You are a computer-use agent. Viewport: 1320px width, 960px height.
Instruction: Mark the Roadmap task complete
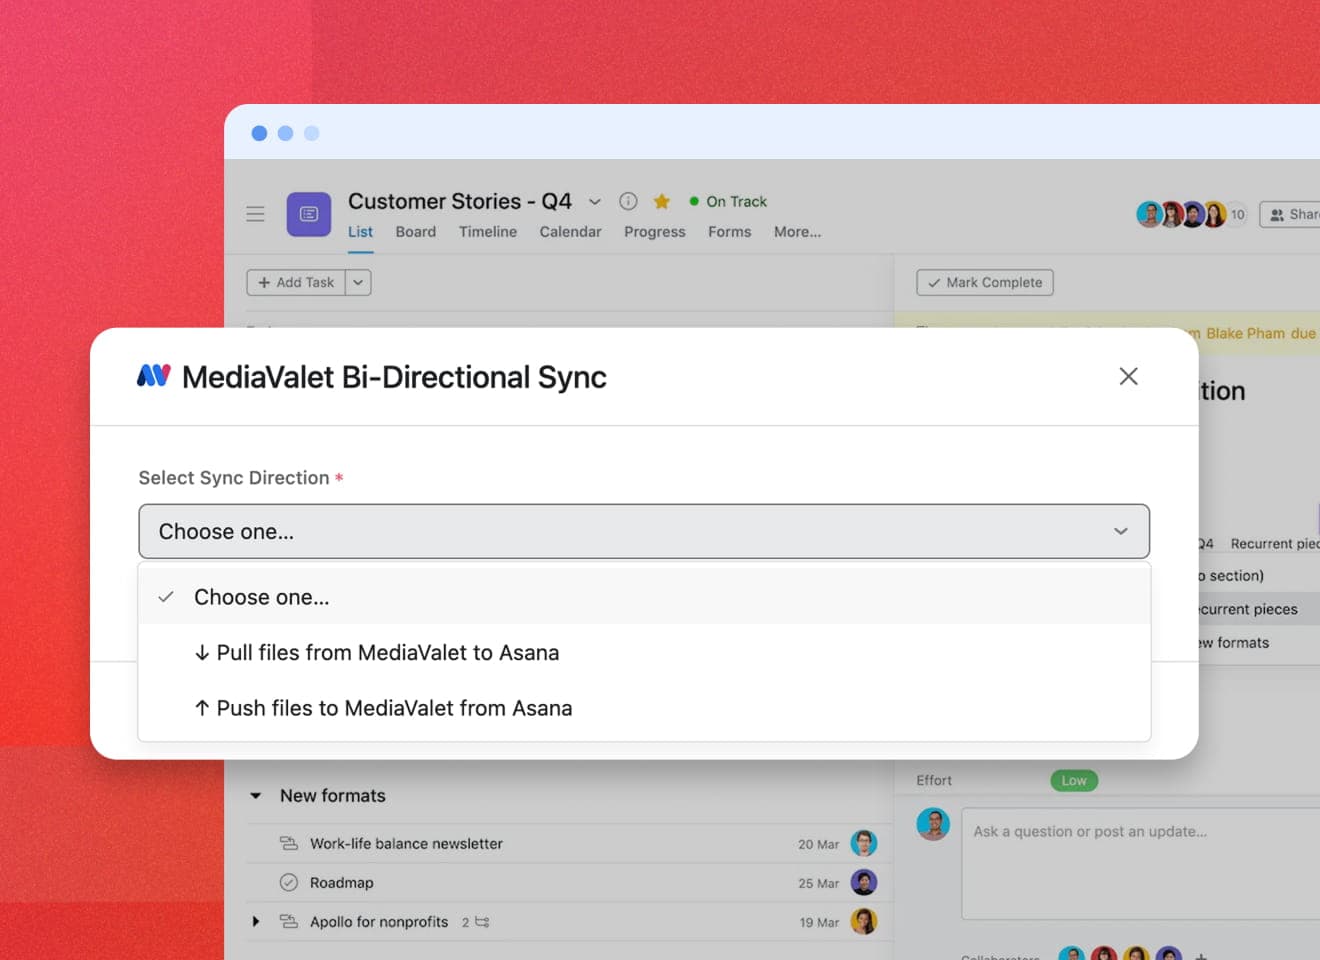289,883
